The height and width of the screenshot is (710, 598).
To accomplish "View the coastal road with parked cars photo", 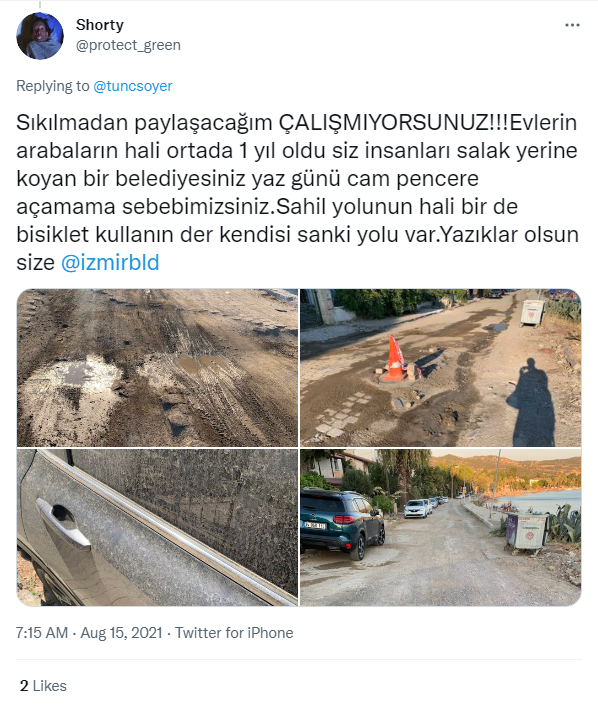I will 440,528.
